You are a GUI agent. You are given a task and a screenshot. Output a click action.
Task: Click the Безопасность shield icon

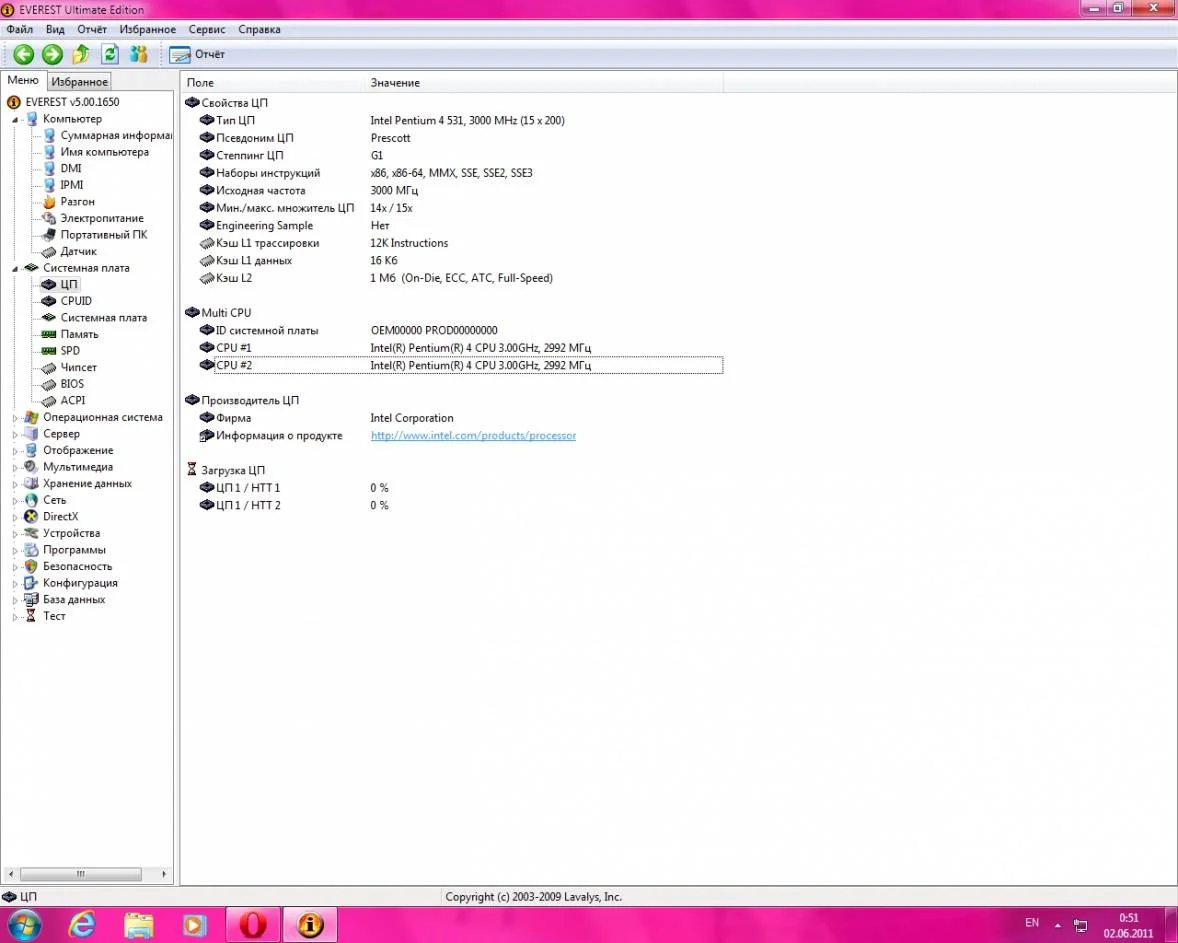(x=31, y=567)
